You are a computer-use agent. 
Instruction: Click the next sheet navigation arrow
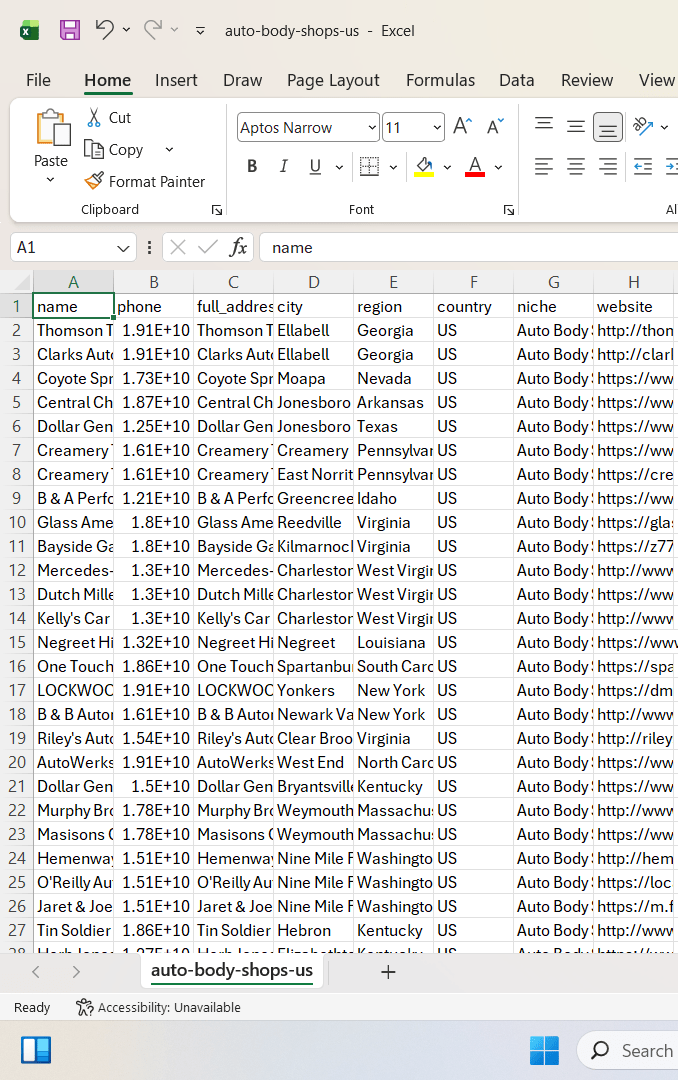pyautogui.click(x=76, y=972)
